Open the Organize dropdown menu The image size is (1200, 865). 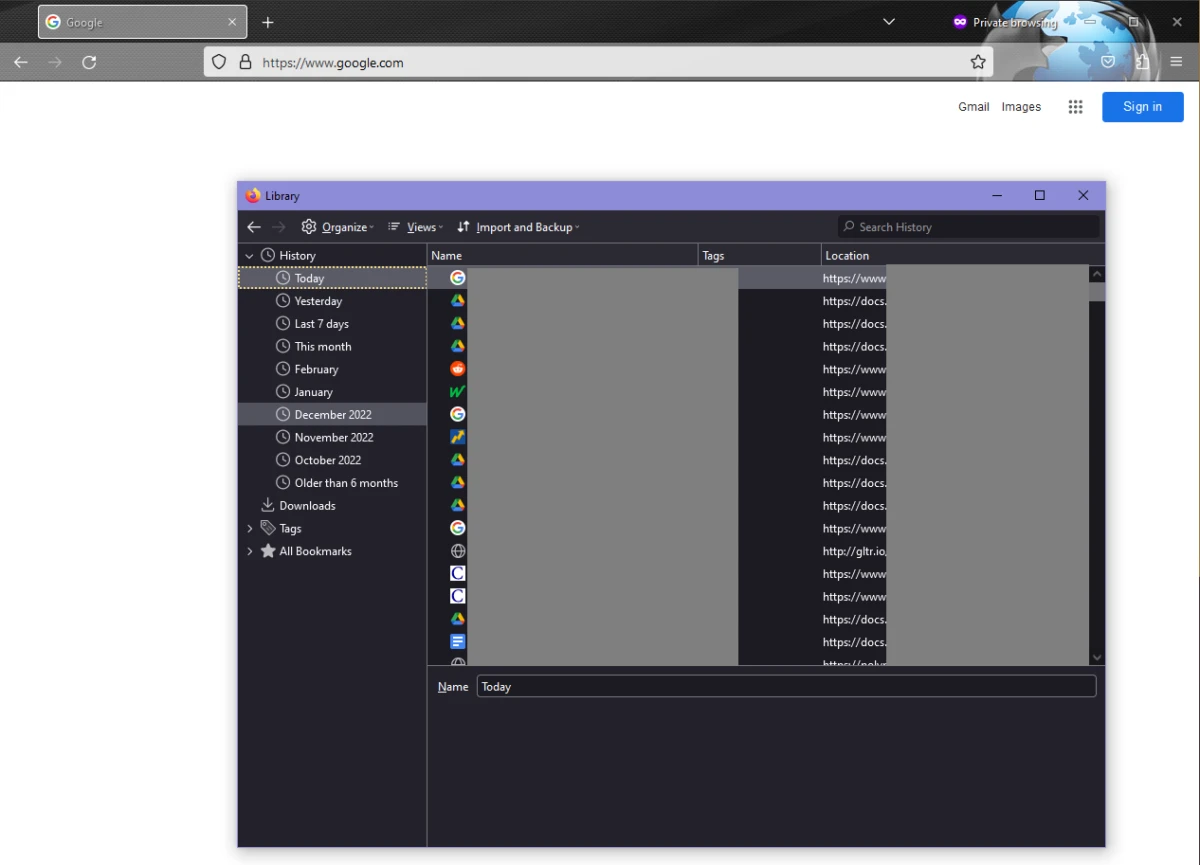[338, 227]
